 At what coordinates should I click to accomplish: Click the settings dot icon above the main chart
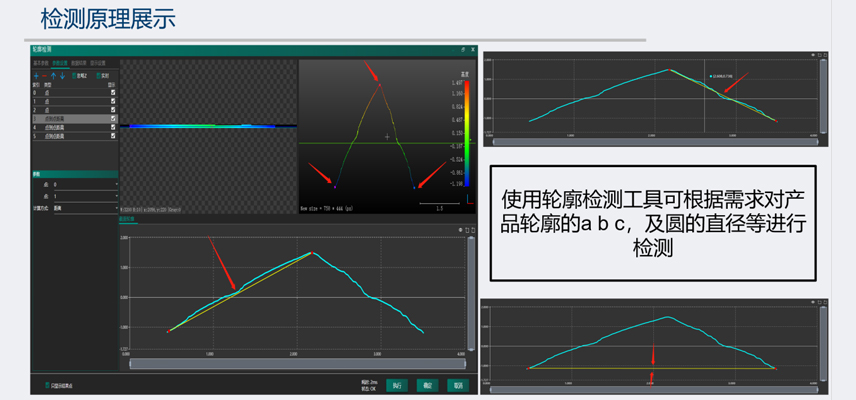point(460,229)
